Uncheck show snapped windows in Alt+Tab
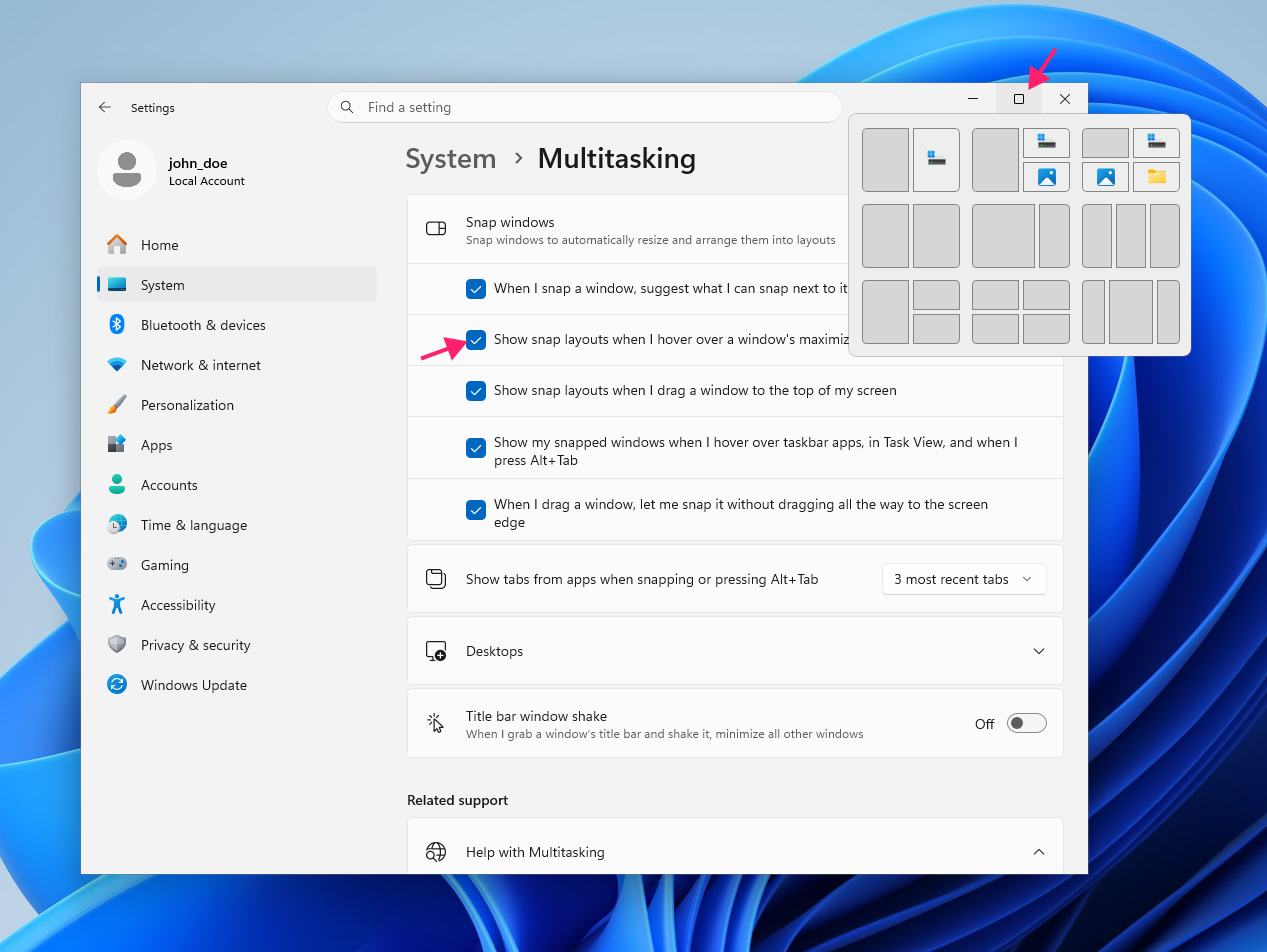Image resolution: width=1267 pixels, height=952 pixels. coord(476,448)
